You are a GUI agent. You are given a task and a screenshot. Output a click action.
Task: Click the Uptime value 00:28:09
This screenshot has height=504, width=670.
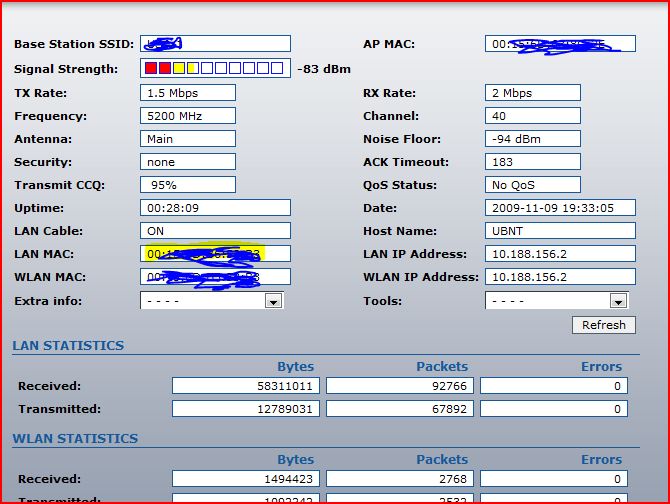point(215,208)
